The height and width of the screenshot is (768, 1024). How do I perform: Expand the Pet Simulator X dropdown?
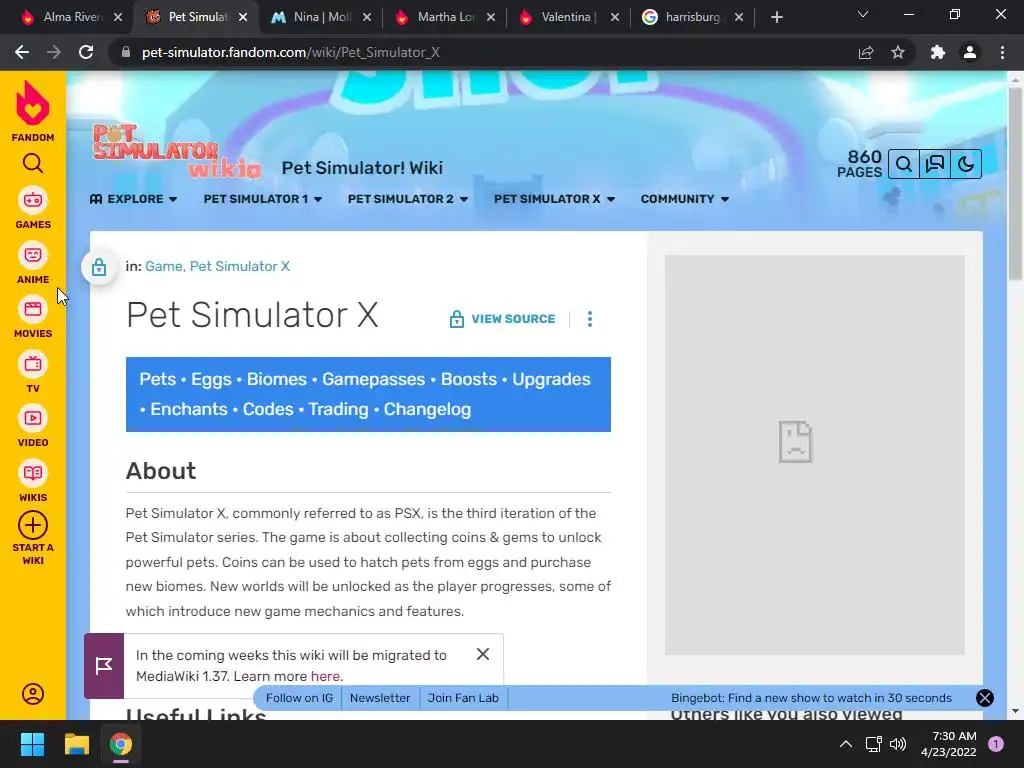pyautogui.click(x=554, y=199)
